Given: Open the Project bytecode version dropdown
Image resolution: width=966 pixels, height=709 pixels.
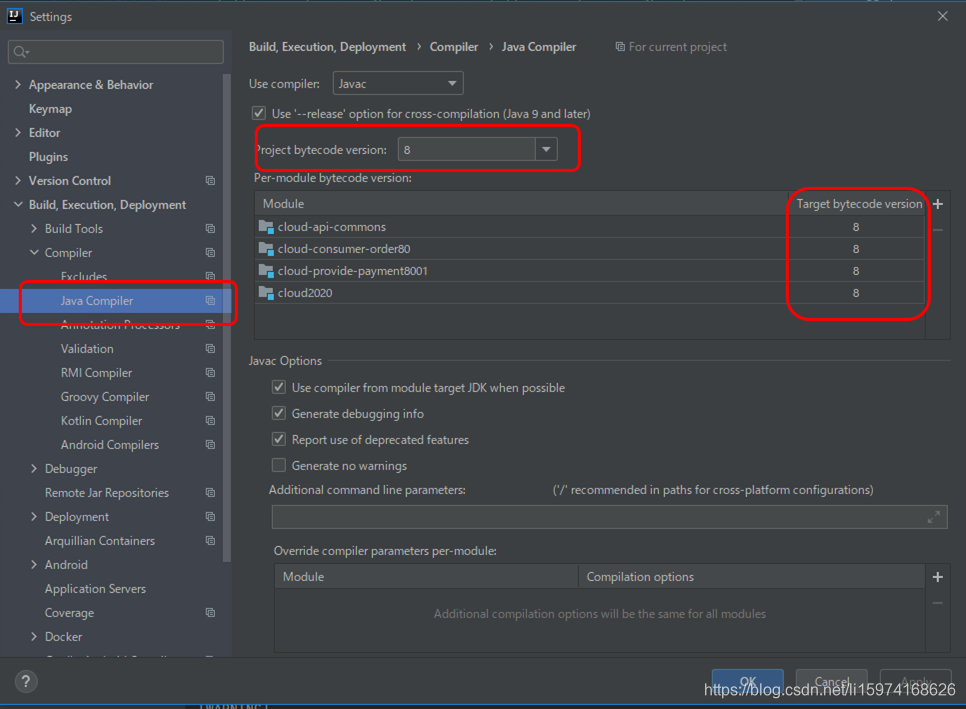Looking at the screenshot, I should tap(544, 148).
